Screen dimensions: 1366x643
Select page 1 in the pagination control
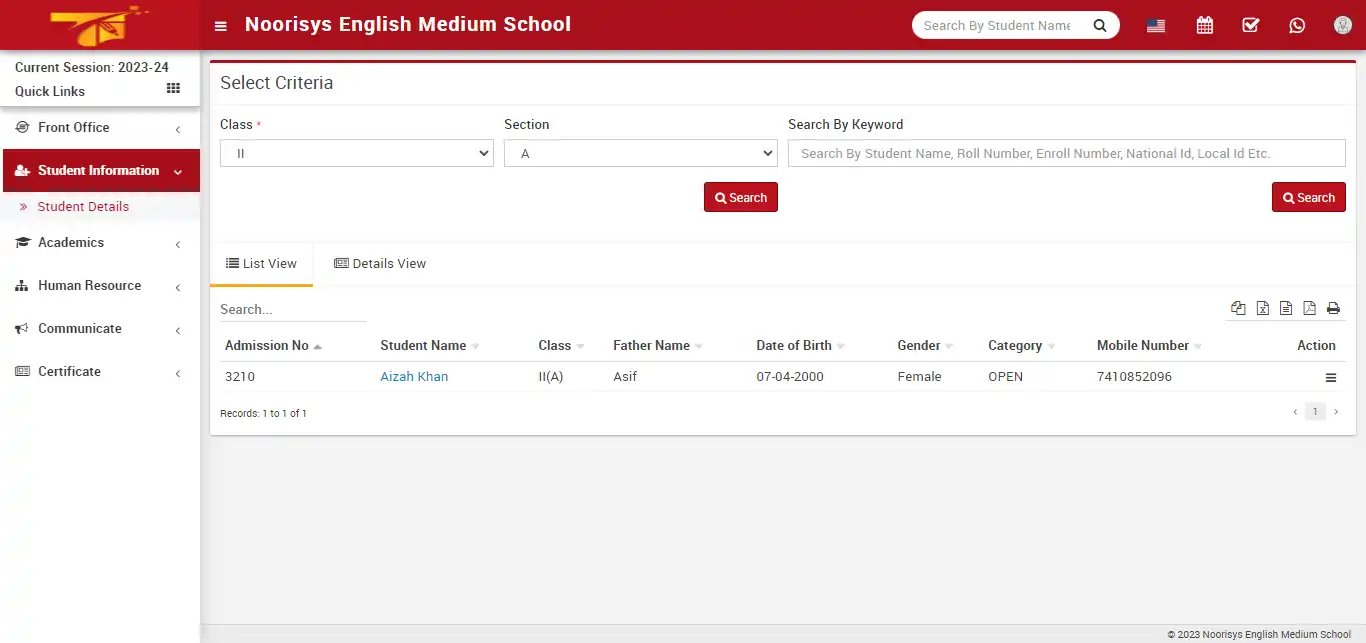(x=1315, y=411)
